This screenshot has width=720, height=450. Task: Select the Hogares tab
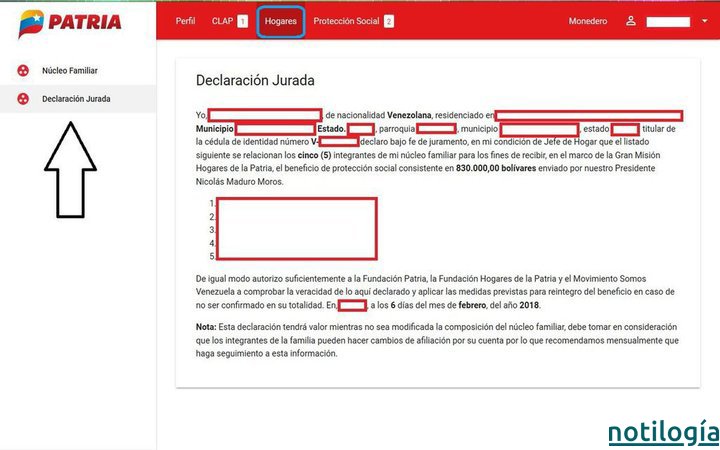pyautogui.click(x=281, y=22)
